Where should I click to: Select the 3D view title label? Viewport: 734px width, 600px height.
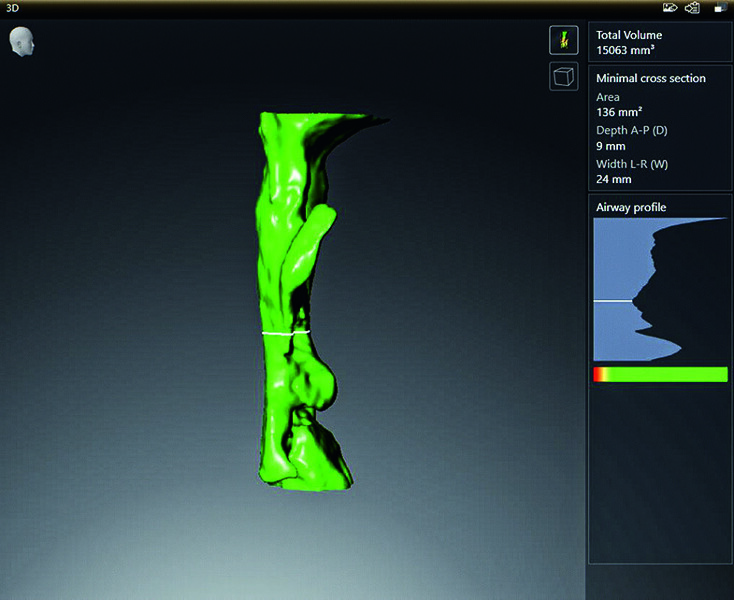pos(11,8)
